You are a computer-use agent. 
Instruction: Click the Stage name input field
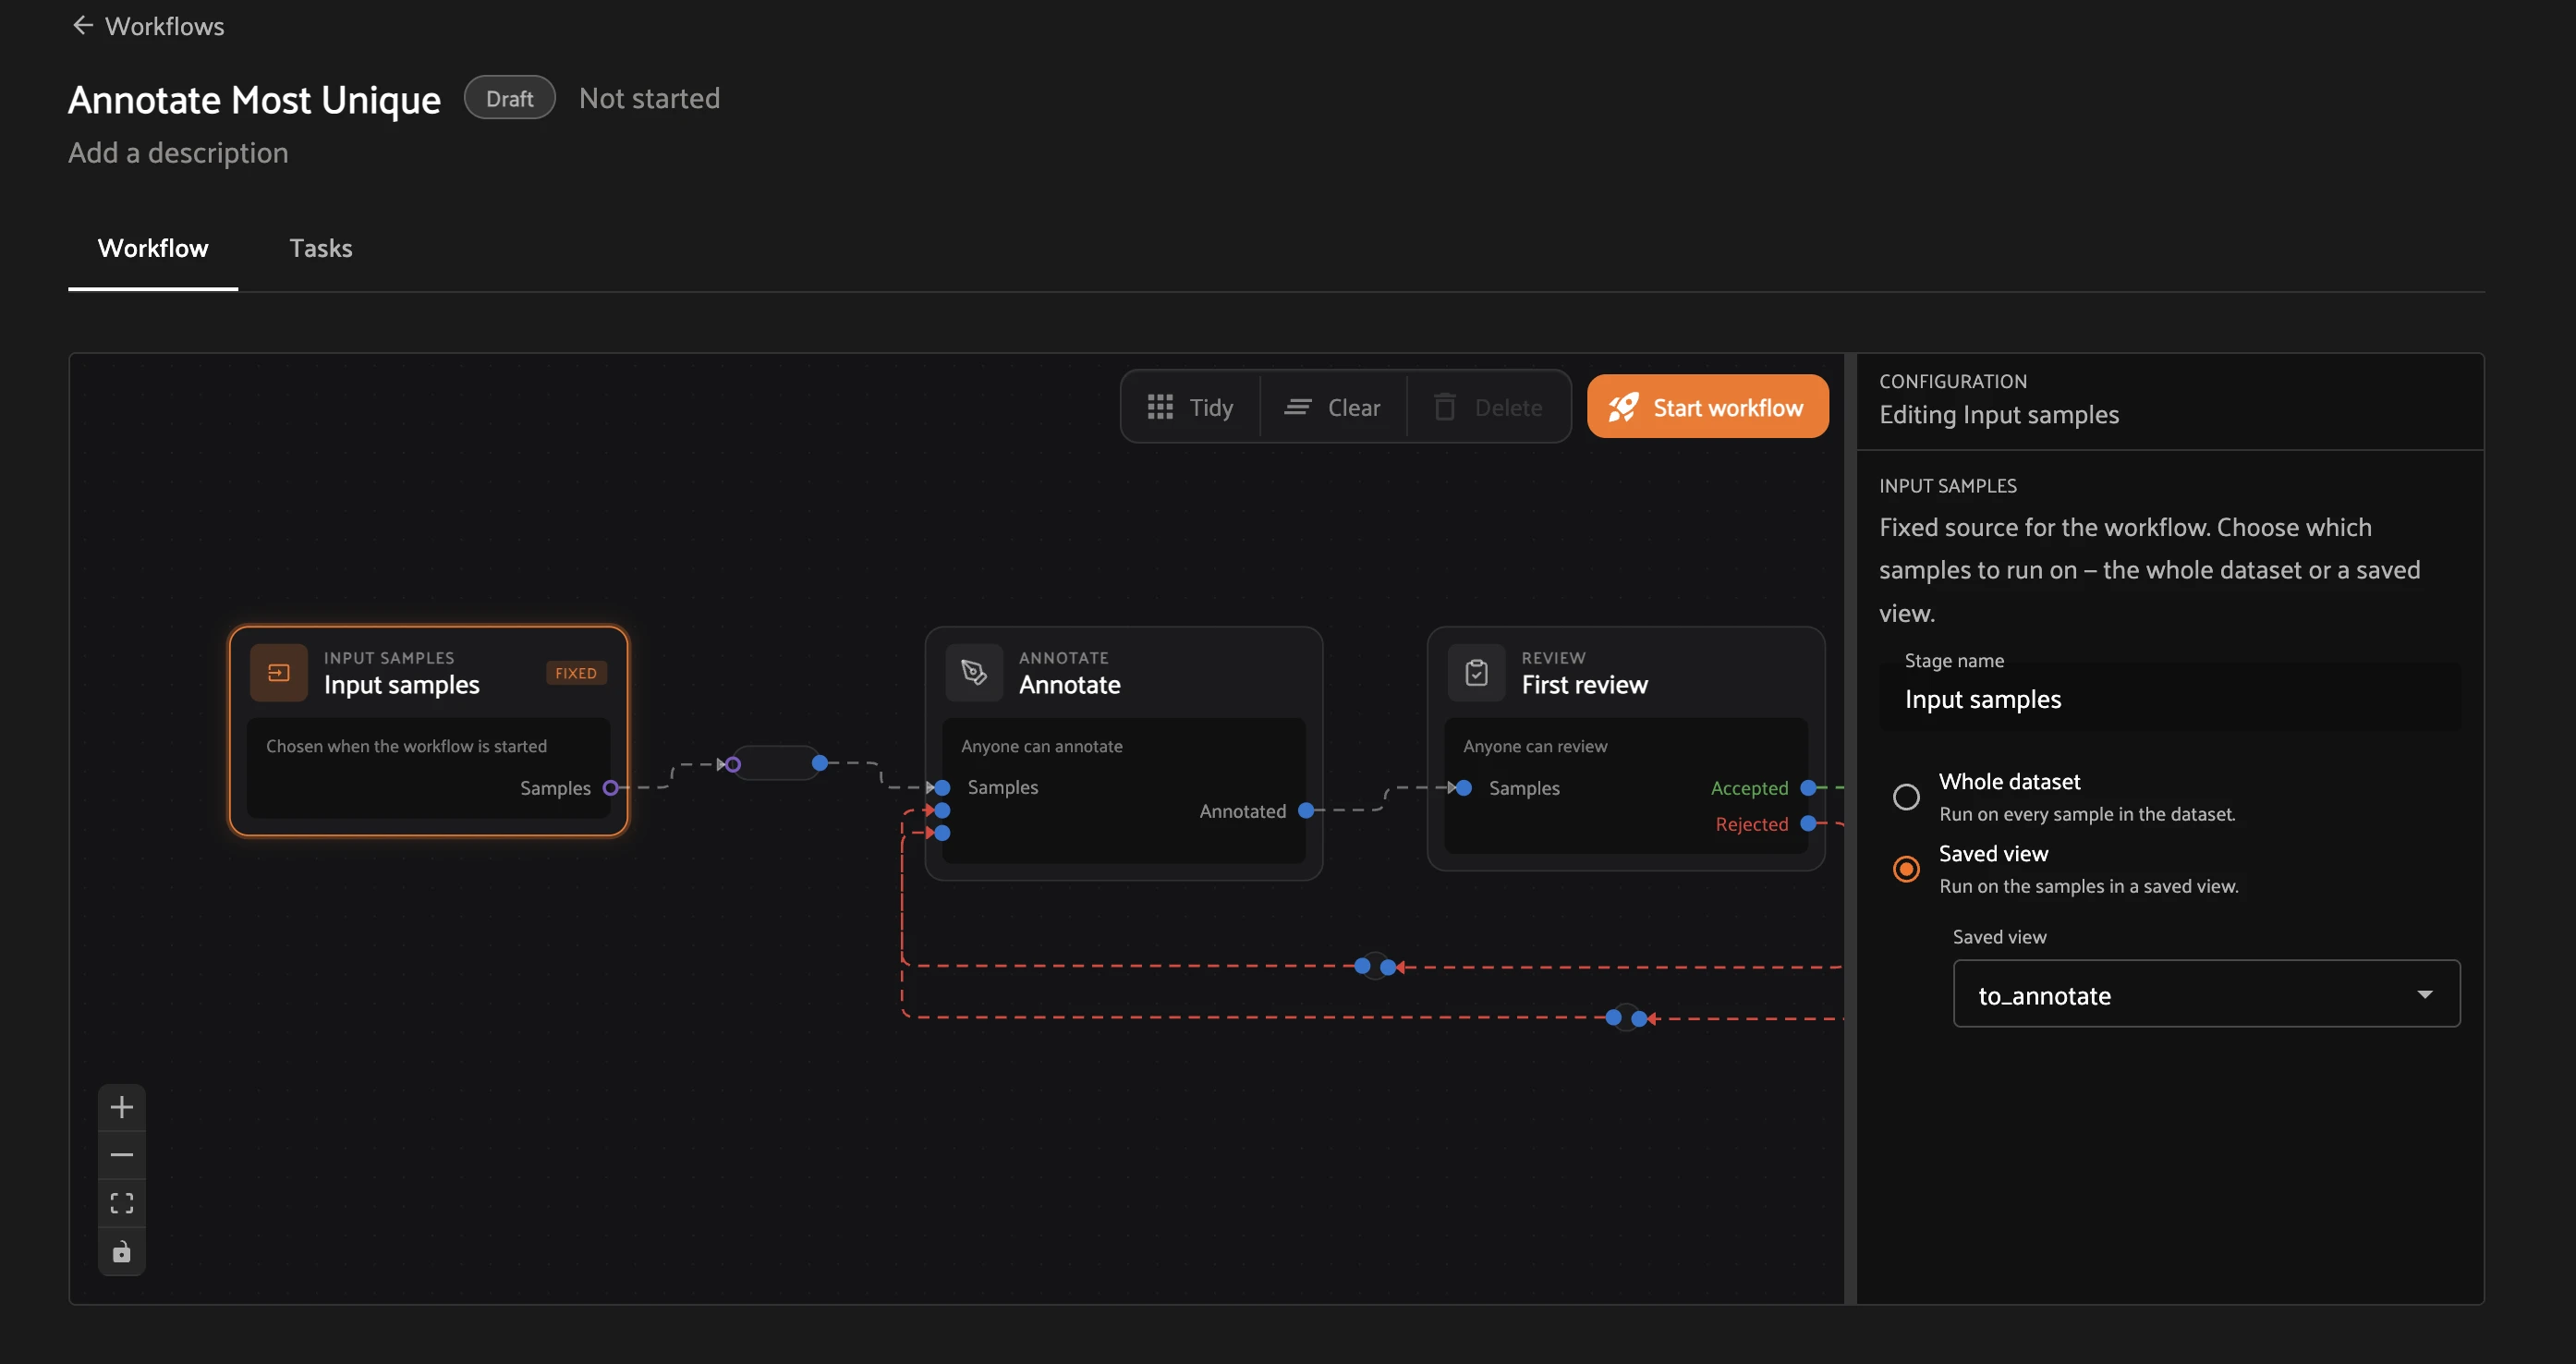point(2169,699)
